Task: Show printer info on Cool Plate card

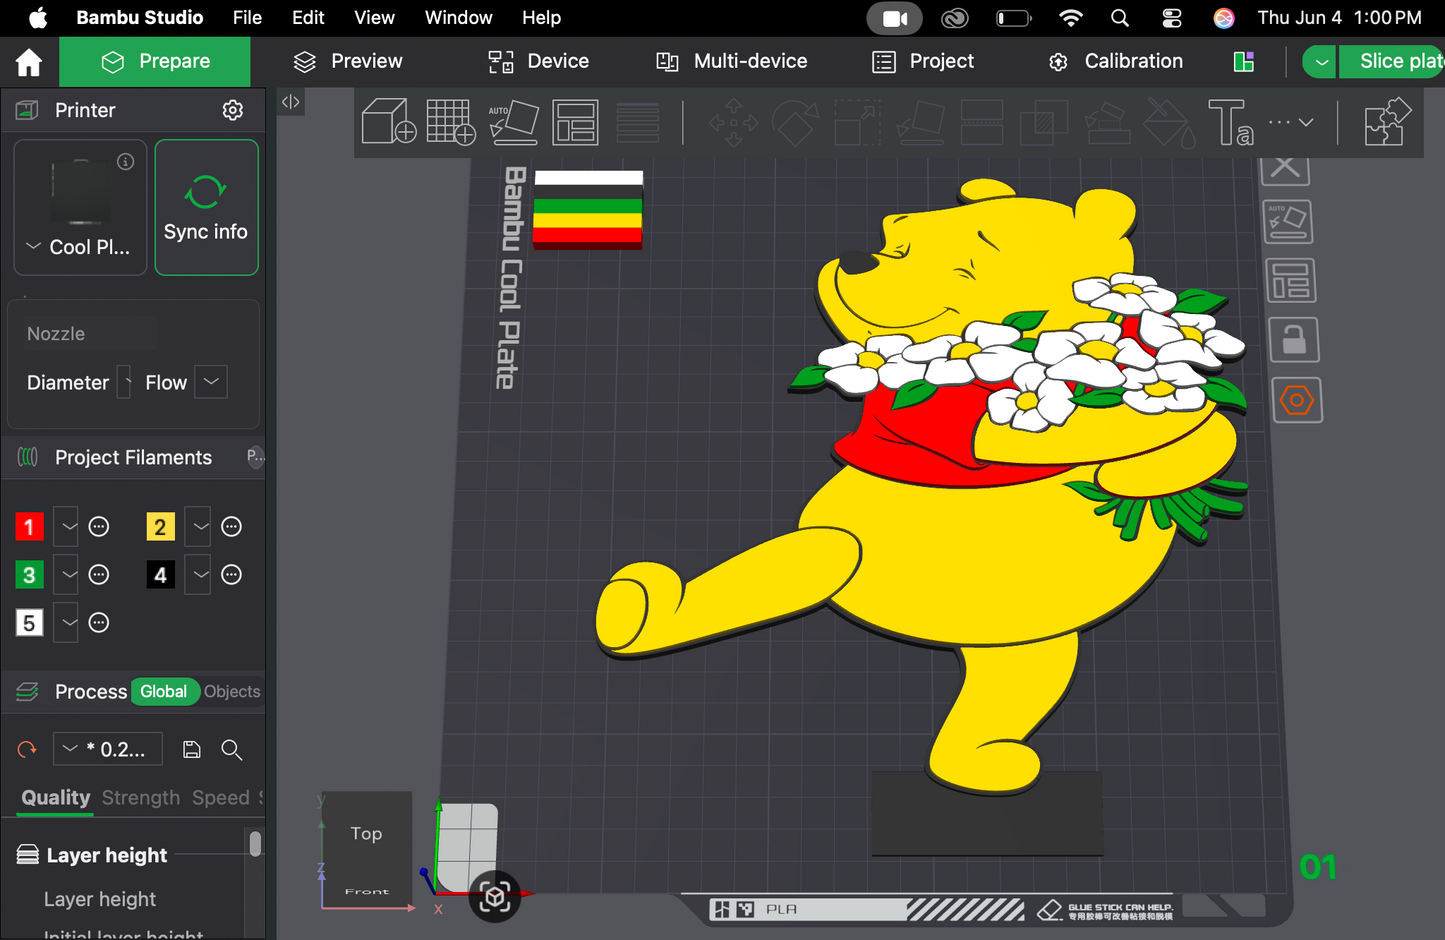Action: pyautogui.click(x=126, y=161)
